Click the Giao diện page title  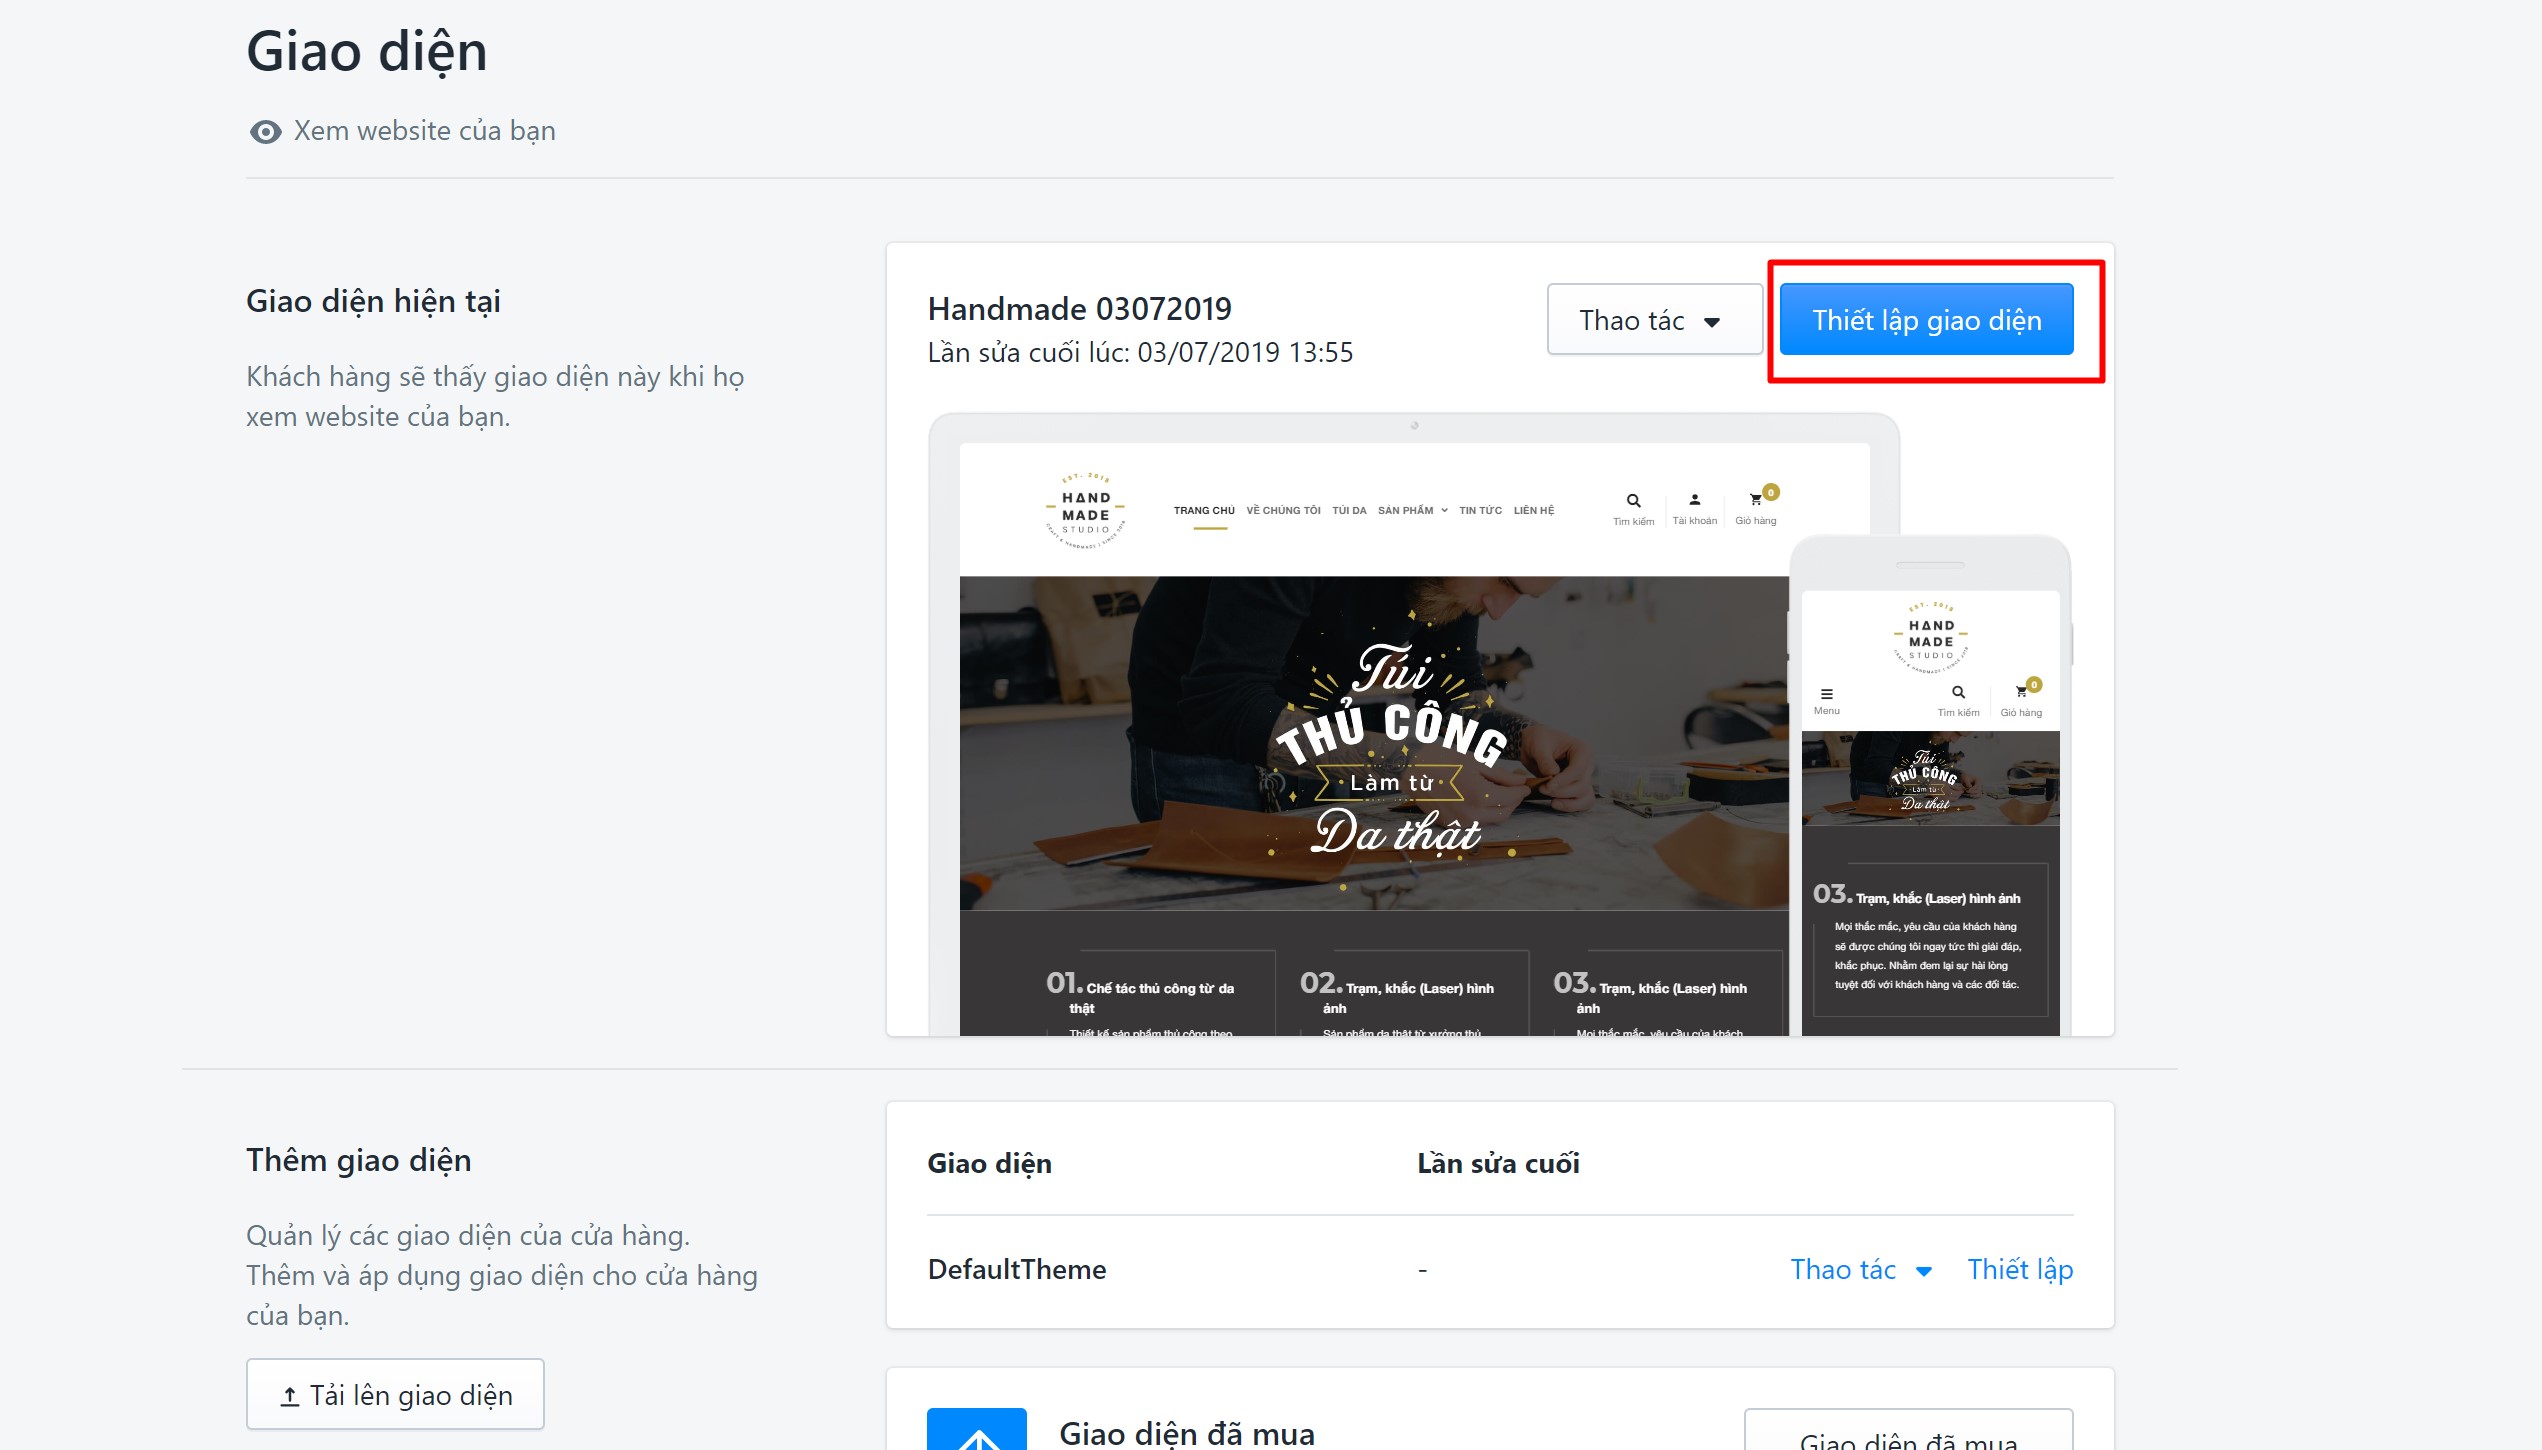pos(366,52)
